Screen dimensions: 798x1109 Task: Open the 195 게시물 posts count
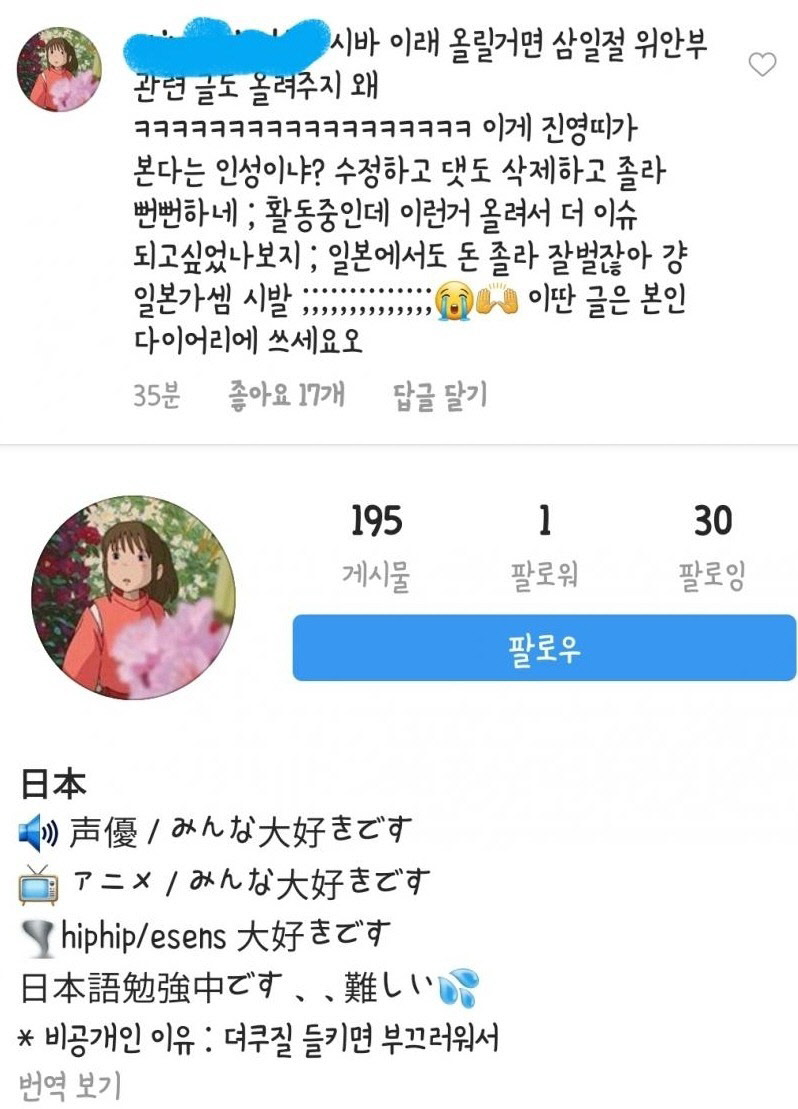(x=376, y=546)
